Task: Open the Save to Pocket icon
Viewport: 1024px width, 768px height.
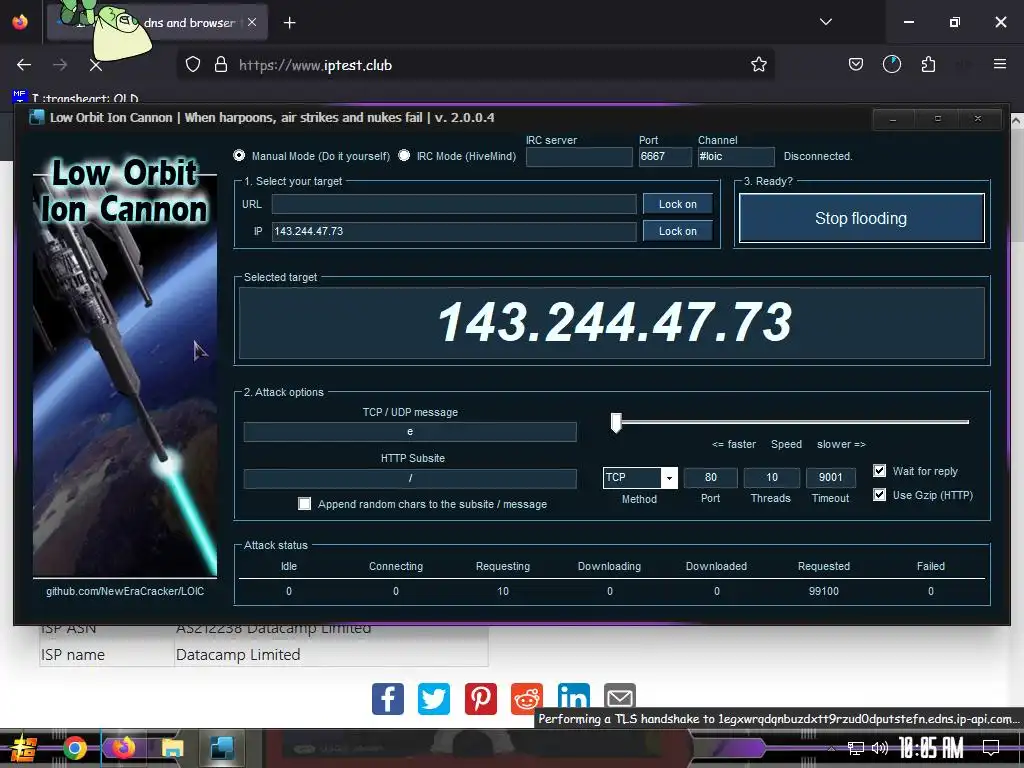Action: click(x=856, y=64)
